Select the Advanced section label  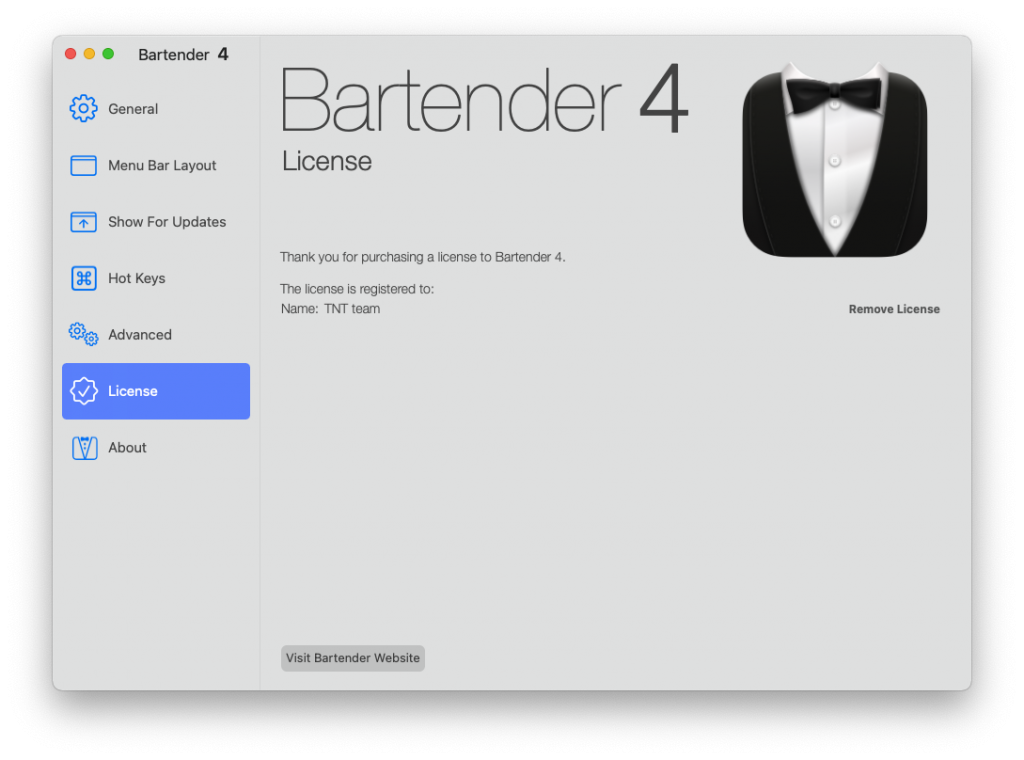(x=140, y=334)
